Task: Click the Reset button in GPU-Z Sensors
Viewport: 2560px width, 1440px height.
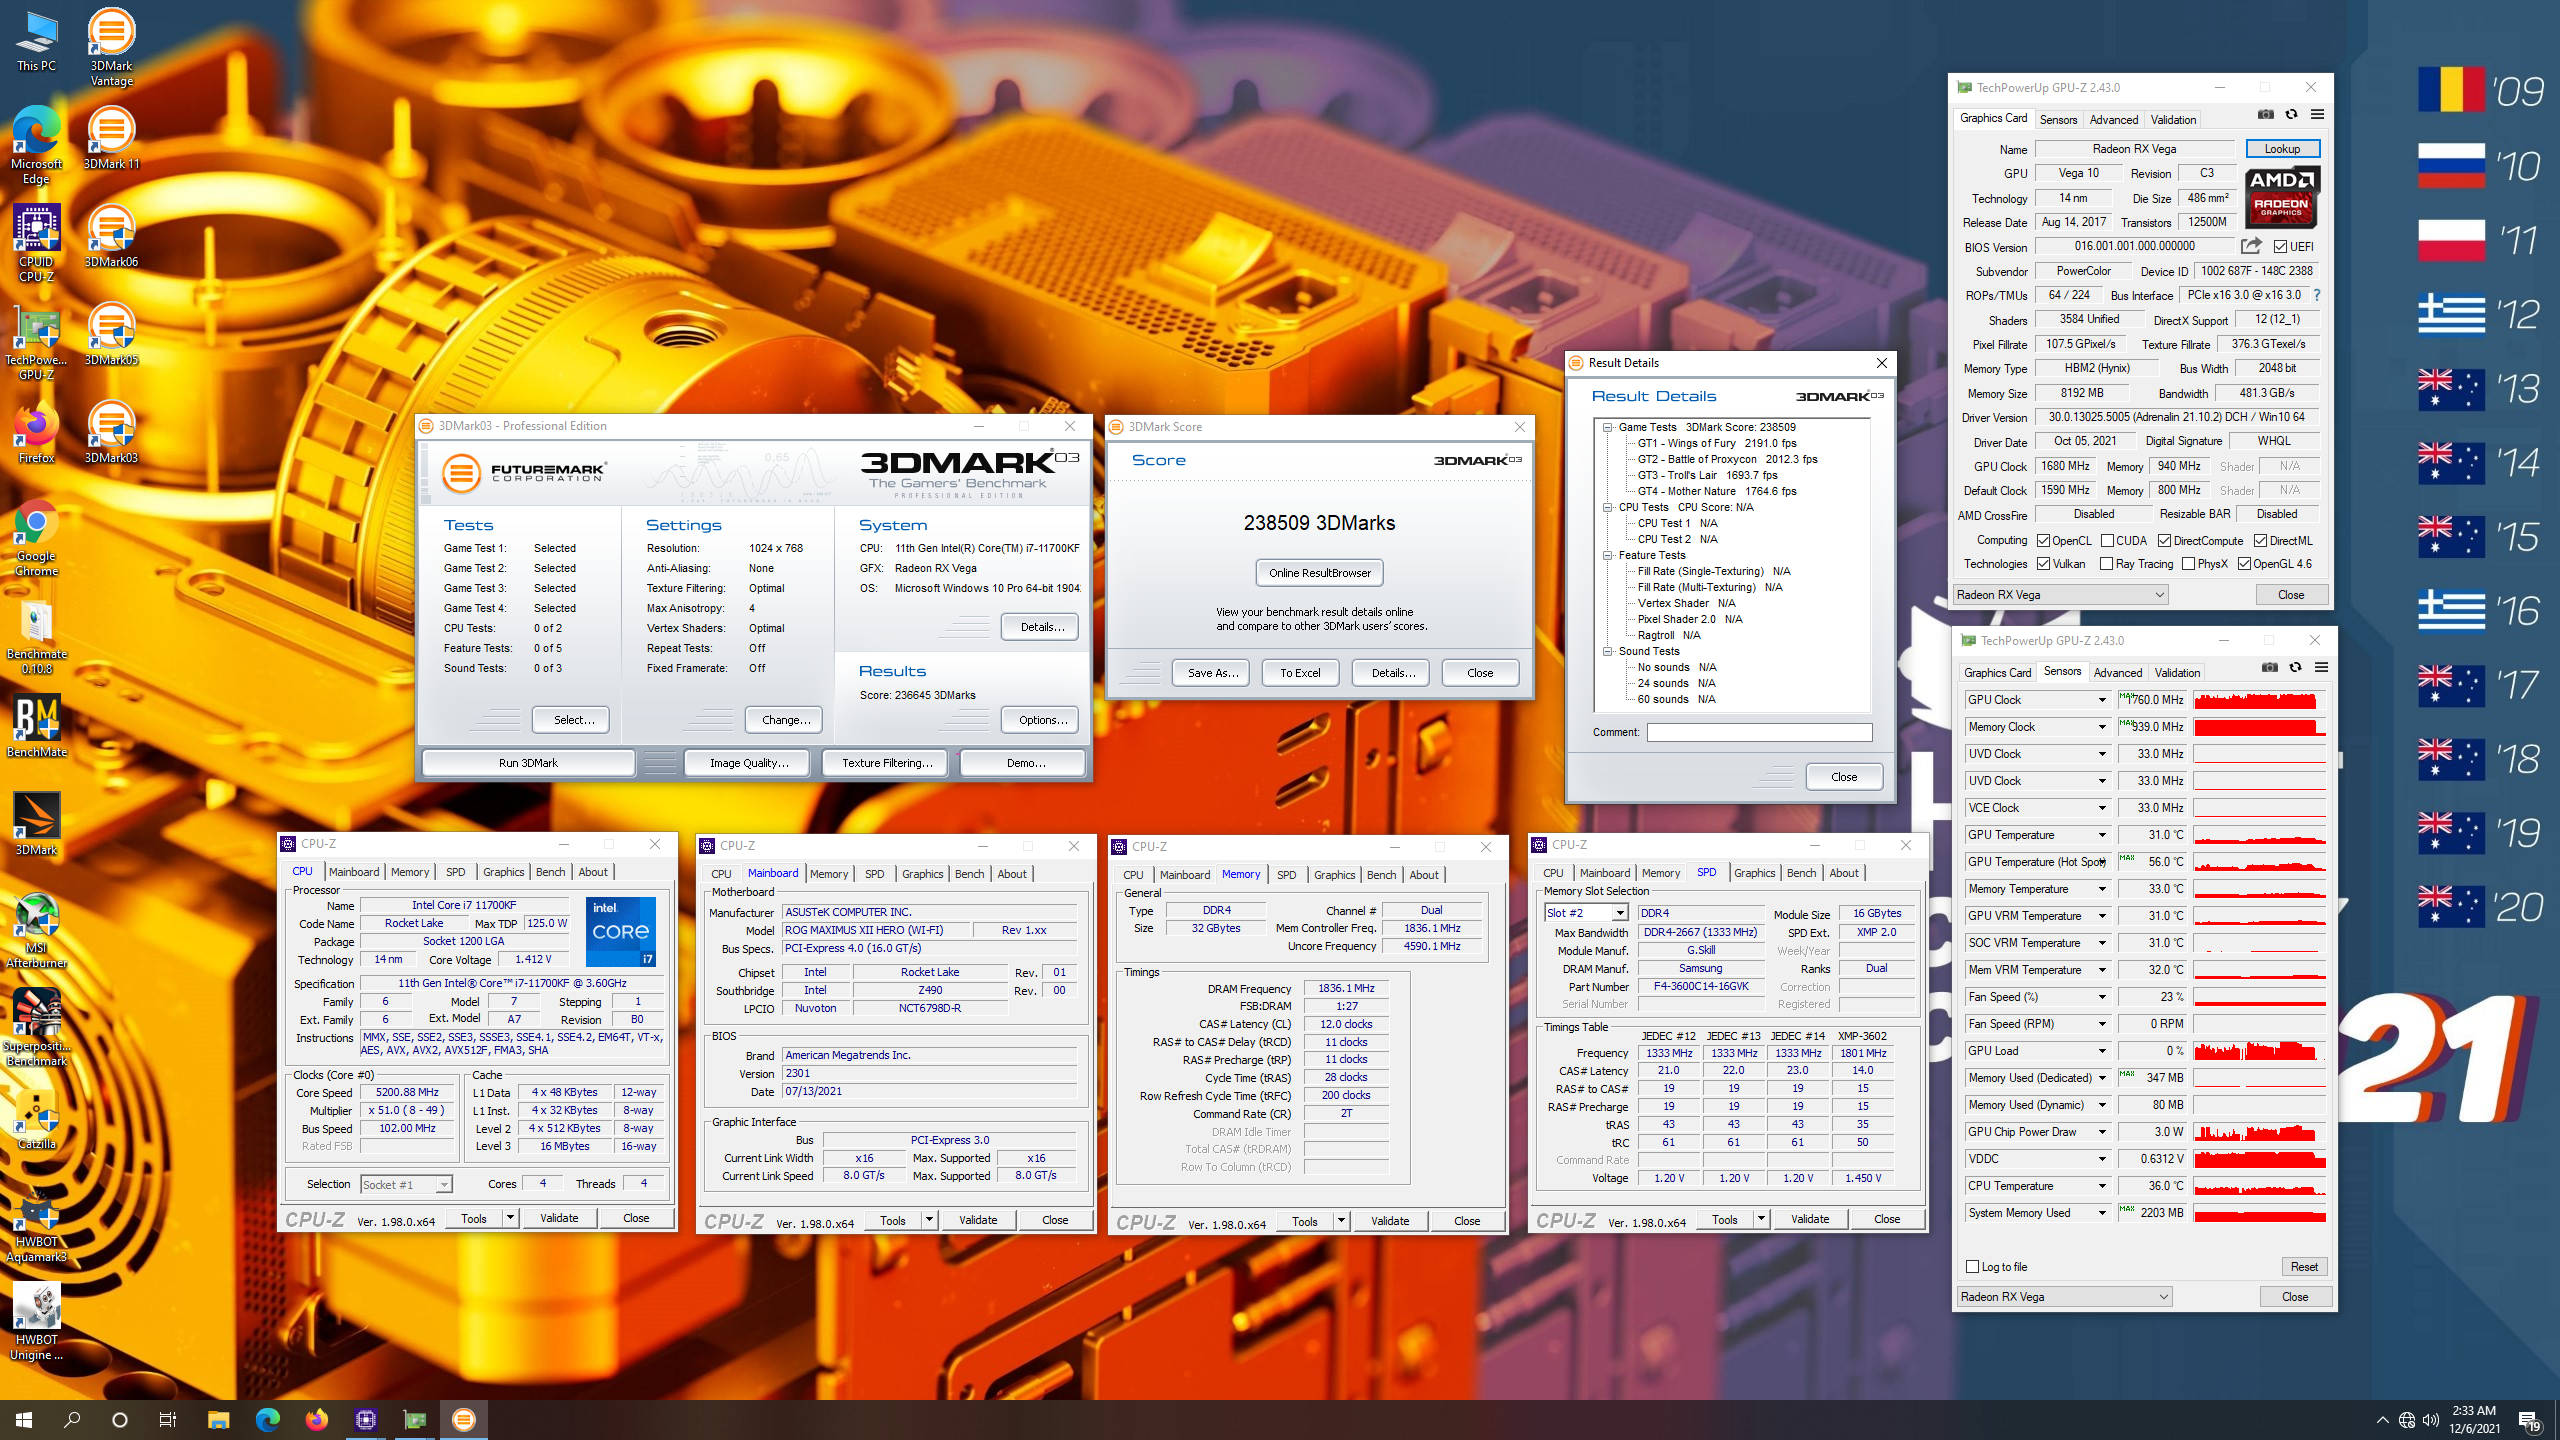Action: [x=2304, y=1267]
